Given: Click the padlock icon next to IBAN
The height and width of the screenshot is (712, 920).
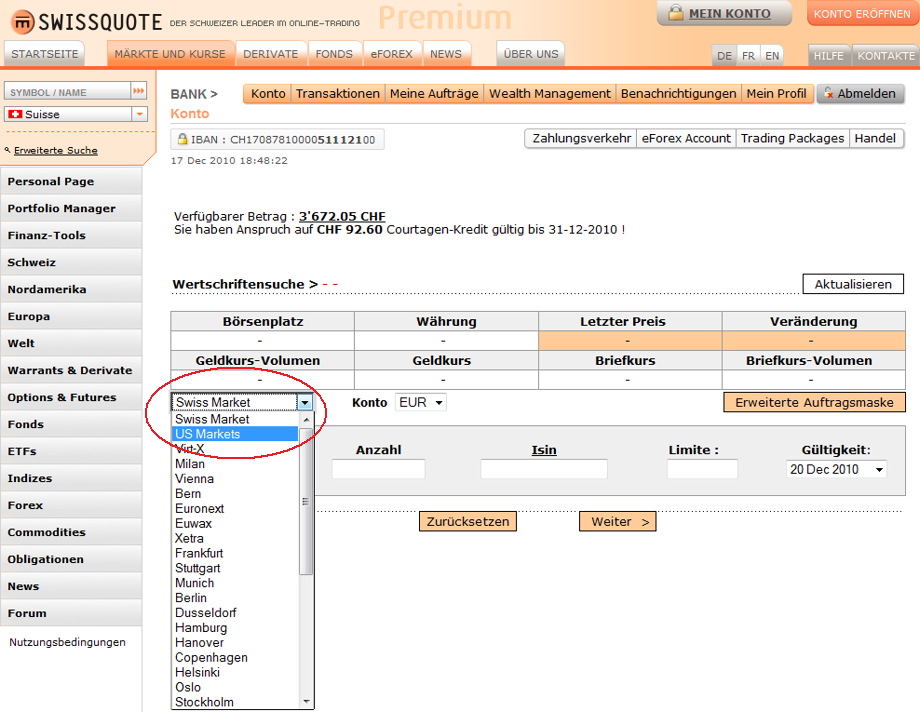Looking at the screenshot, I should [182, 139].
